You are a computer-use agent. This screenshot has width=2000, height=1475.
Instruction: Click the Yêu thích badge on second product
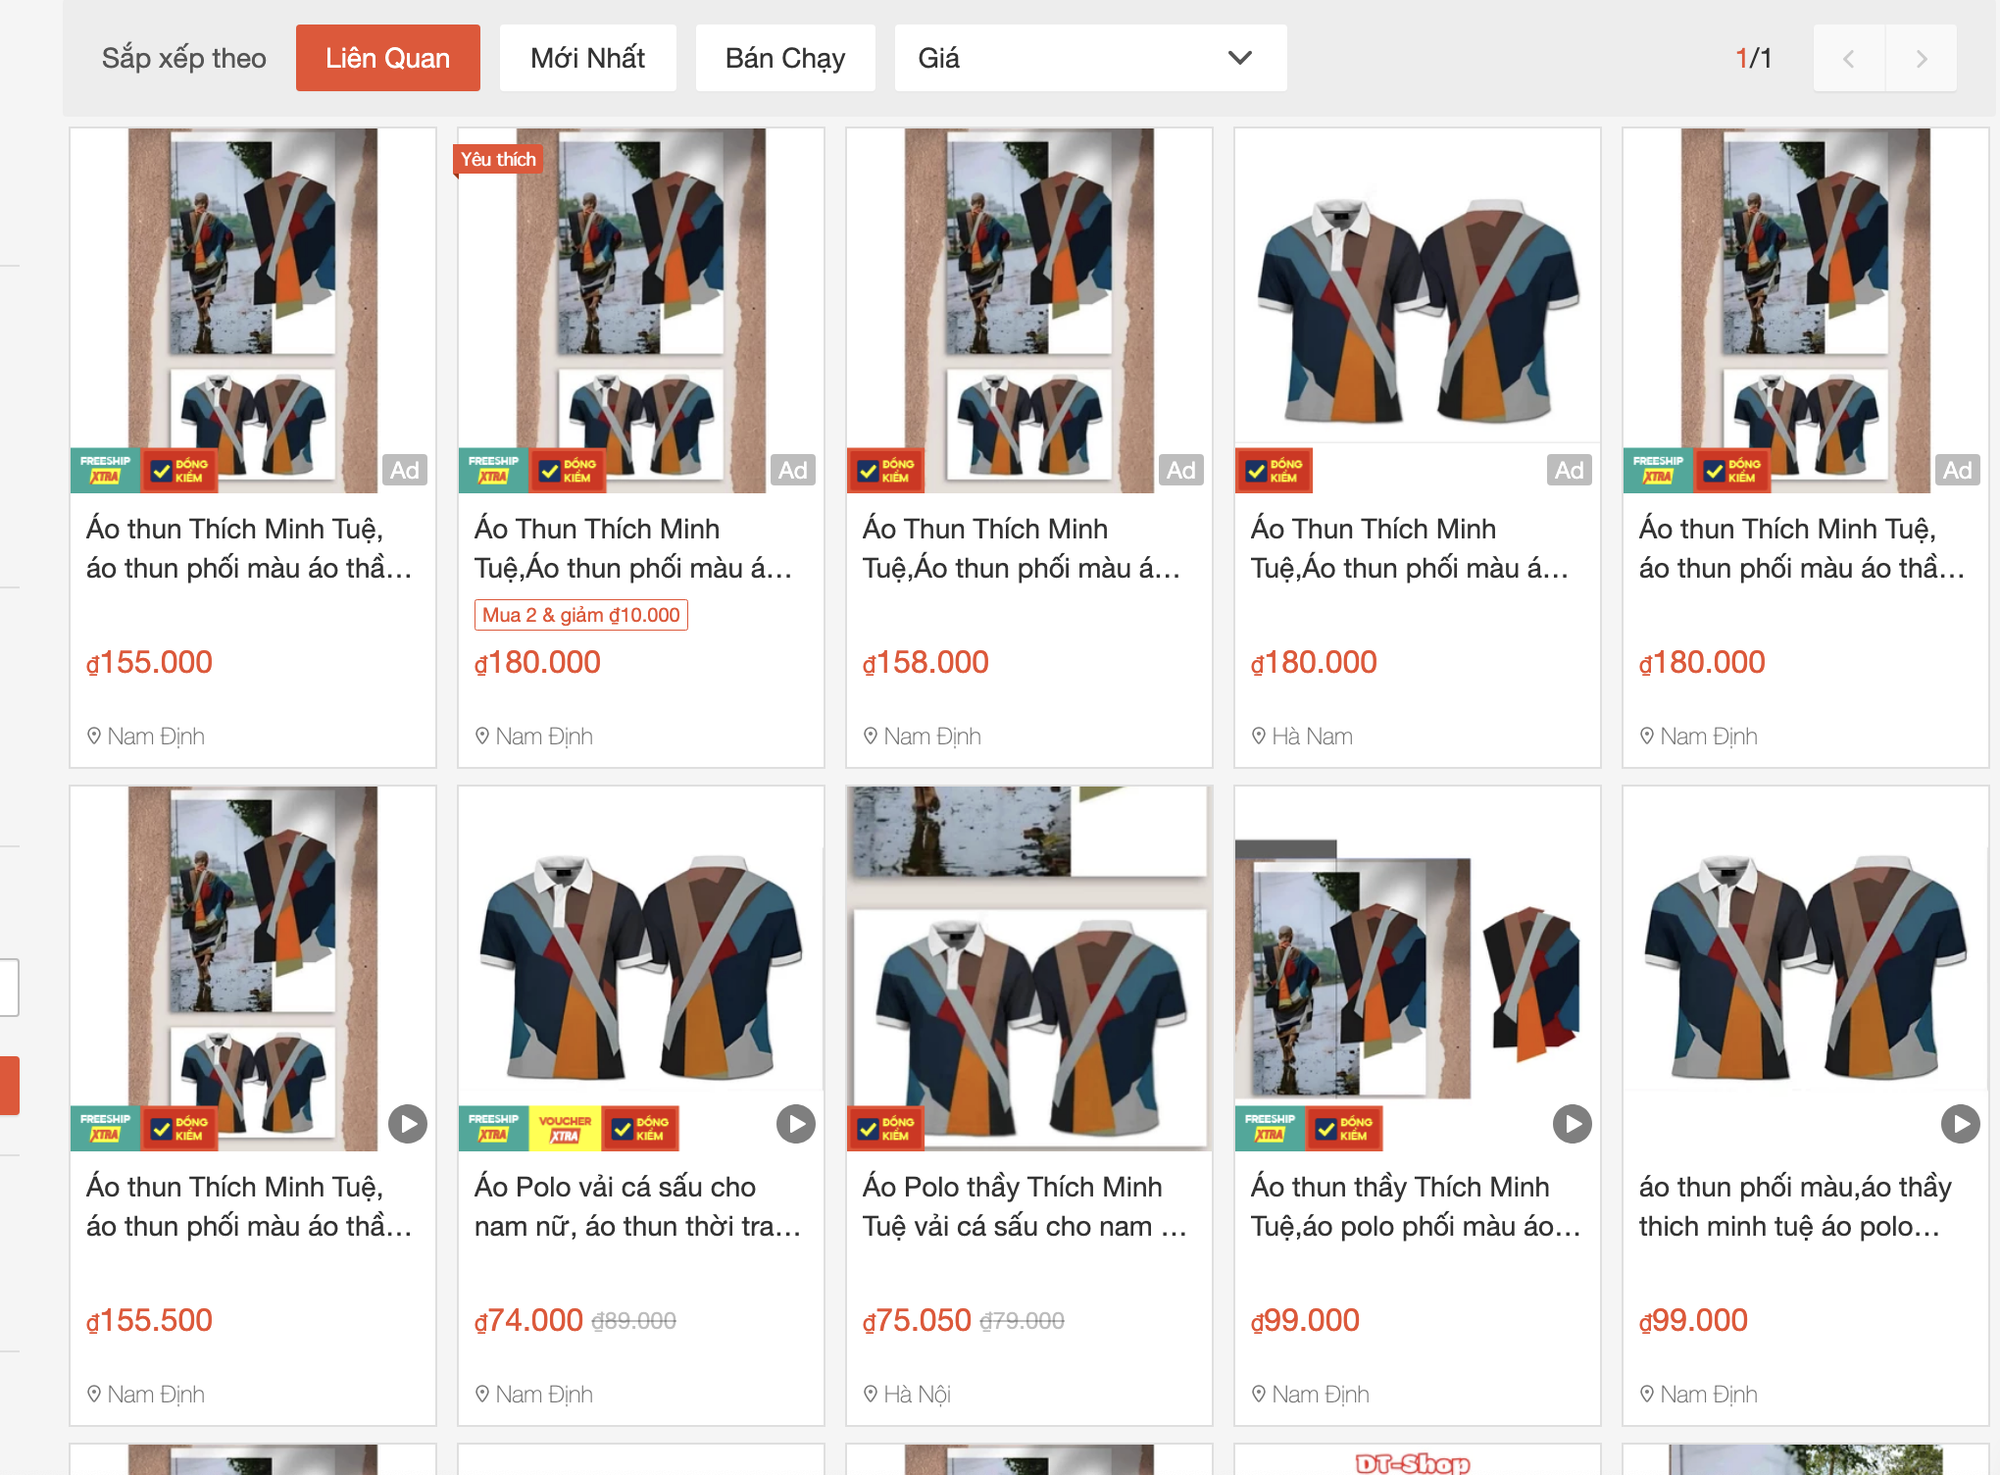498,160
